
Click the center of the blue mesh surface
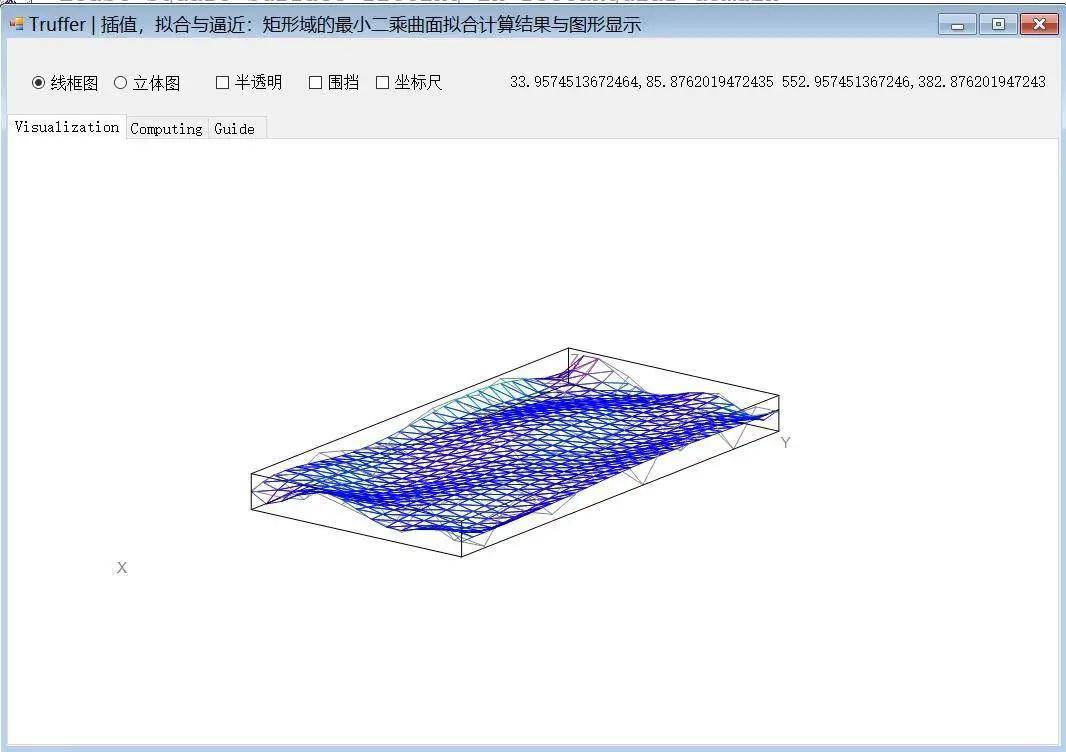pyautogui.click(x=515, y=450)
